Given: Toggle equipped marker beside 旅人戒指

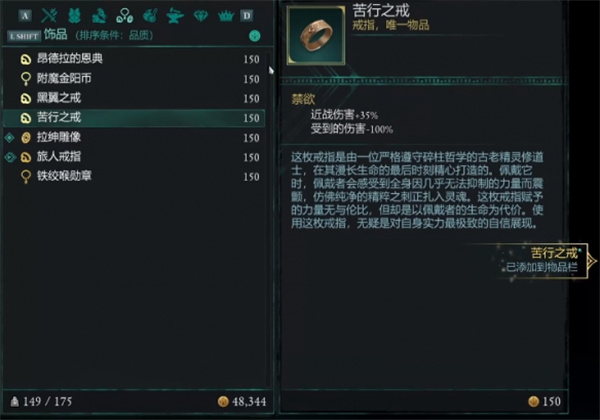Looking at the screenshot, I should tap(10, 157).
